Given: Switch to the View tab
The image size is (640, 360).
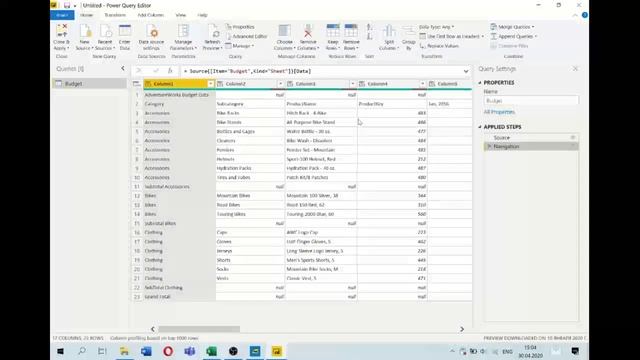Looking at the screenshot, I should point(180,15).
